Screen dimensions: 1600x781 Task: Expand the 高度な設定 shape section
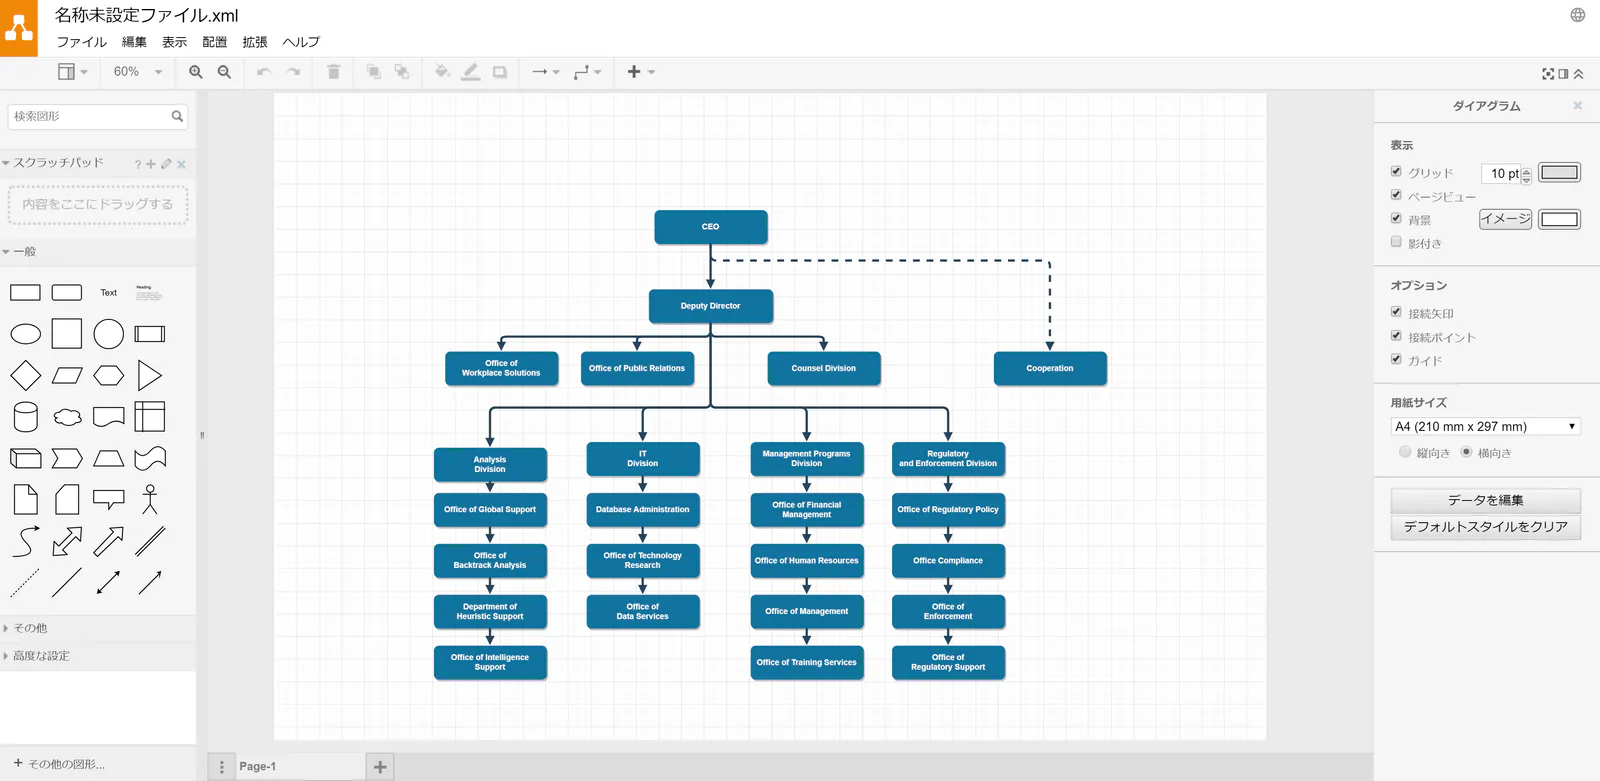[x=98, y=656]
